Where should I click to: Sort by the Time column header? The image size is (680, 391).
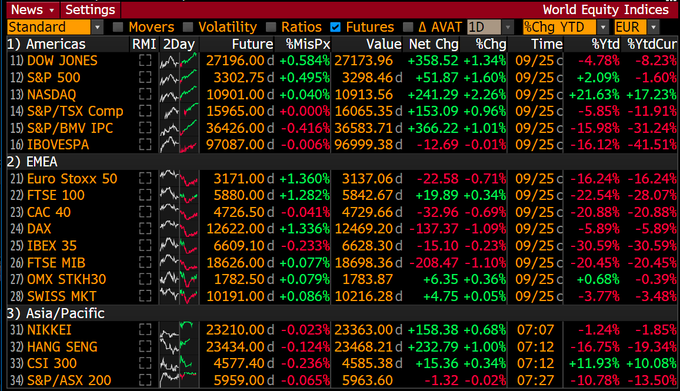coord(547,44)
